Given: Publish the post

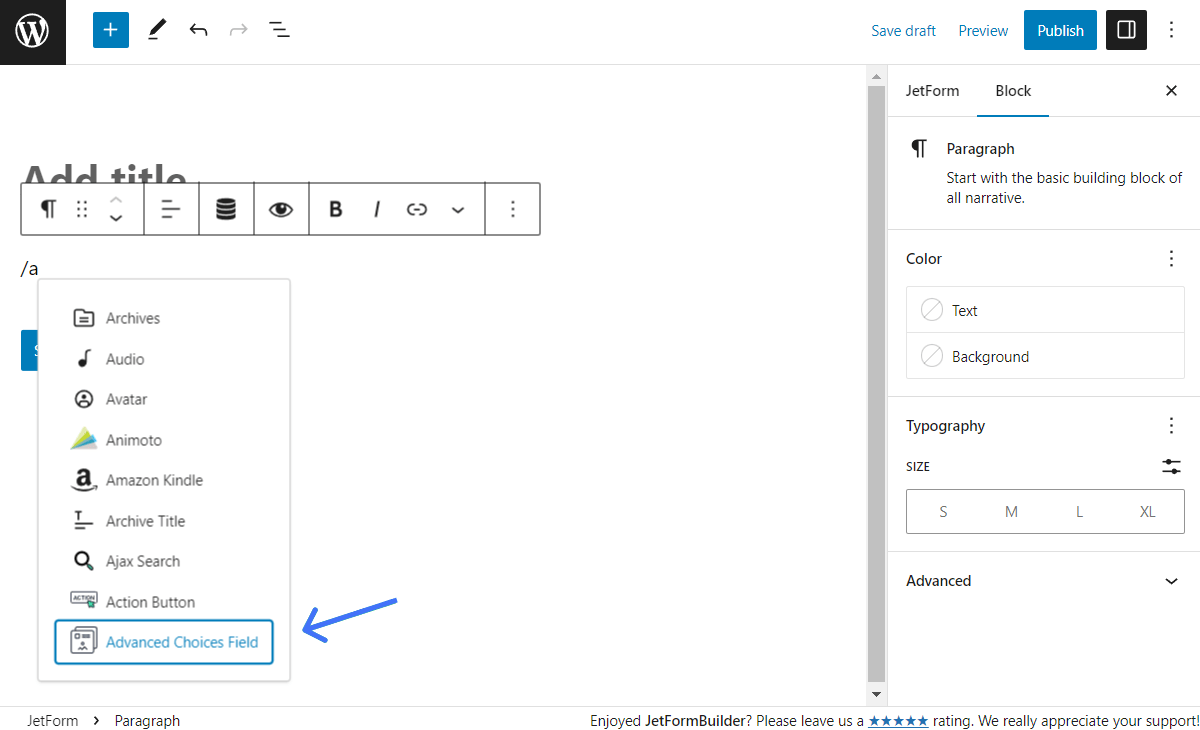Looking at the screenshot, I should (1060, 30).
